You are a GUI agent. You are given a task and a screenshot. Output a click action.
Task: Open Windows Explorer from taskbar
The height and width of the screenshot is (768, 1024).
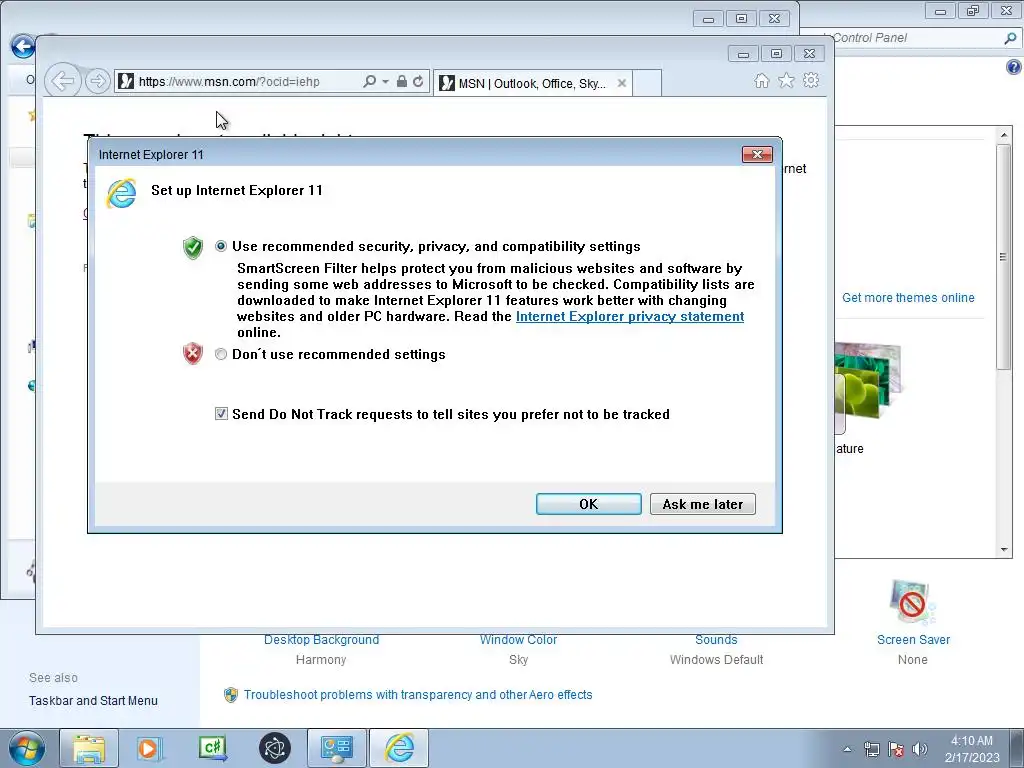[89, 748]
